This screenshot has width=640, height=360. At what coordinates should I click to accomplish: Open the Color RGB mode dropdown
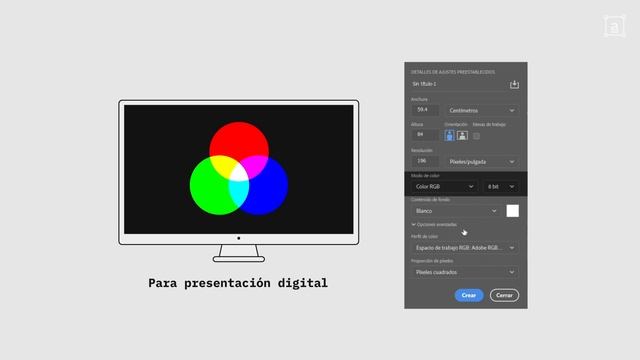pyautogui.click(x=444, y=187)
